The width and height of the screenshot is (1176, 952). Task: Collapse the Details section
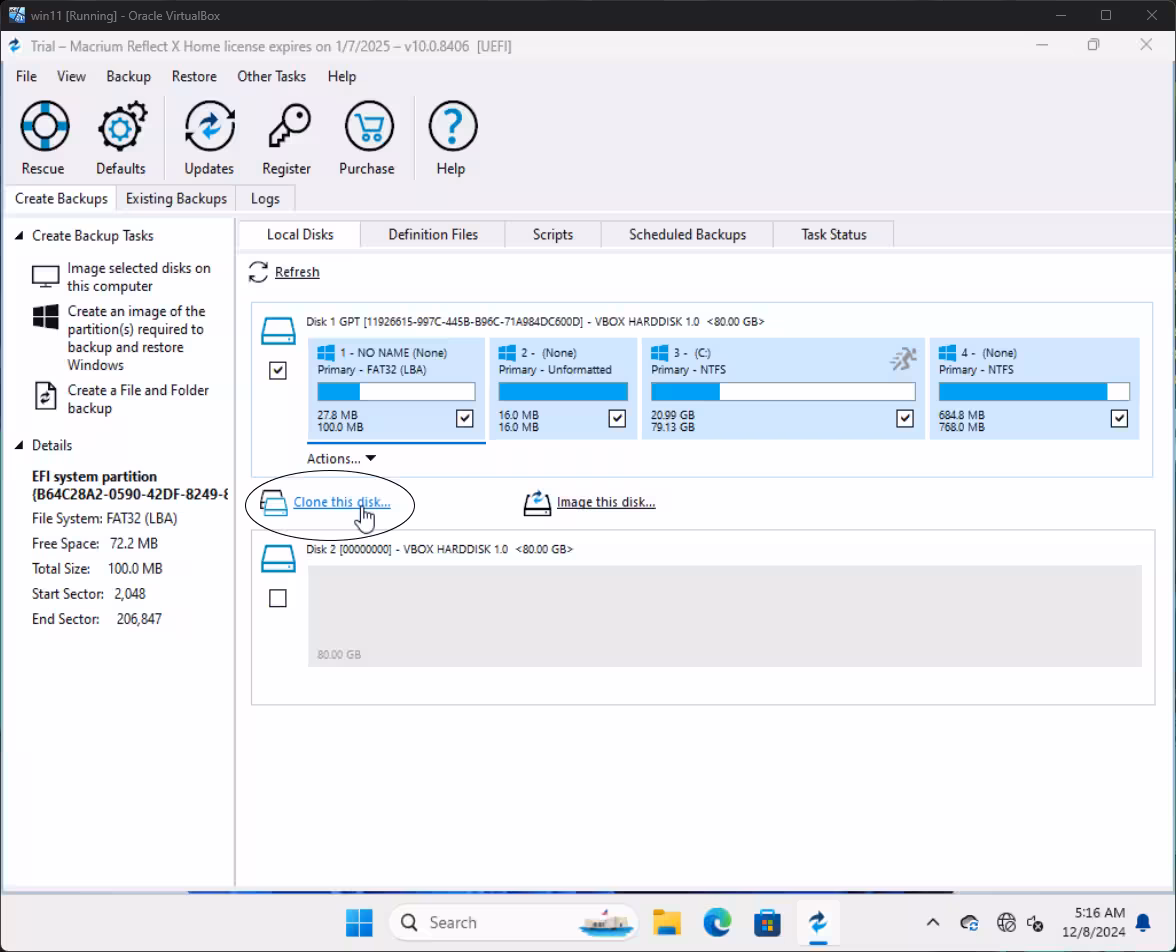20,446
